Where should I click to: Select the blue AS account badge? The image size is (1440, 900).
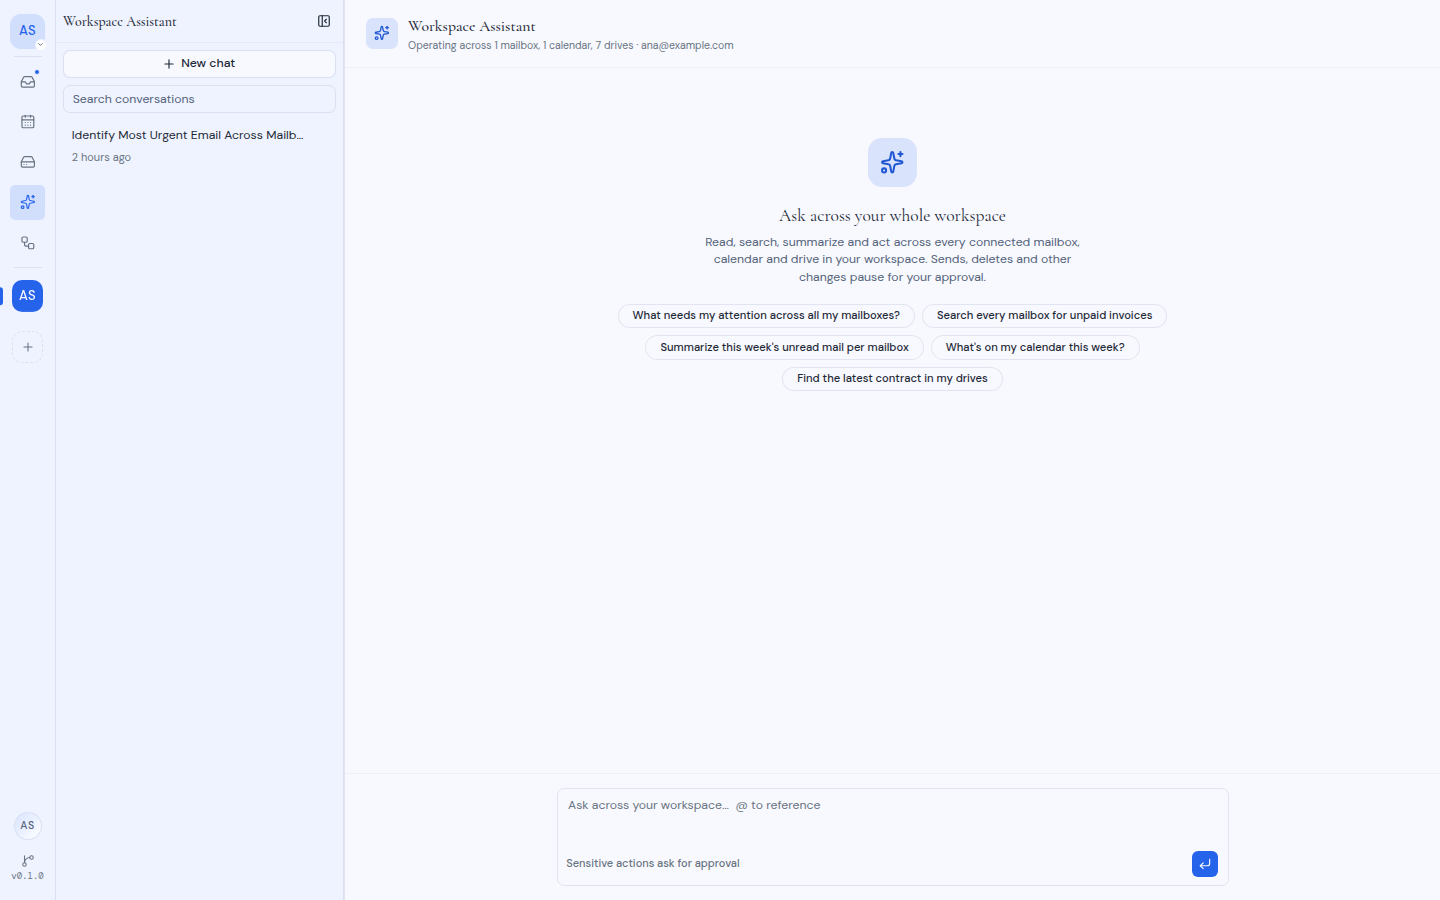(x=27, y=296)
